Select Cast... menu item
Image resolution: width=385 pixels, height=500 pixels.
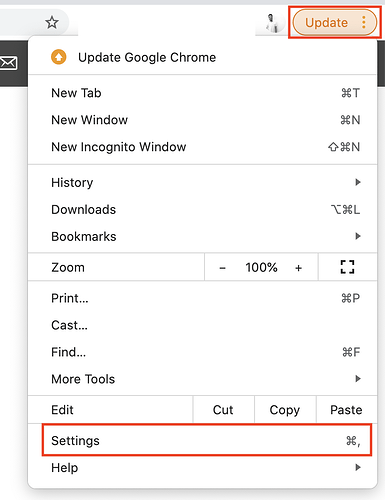coord(202,325)
